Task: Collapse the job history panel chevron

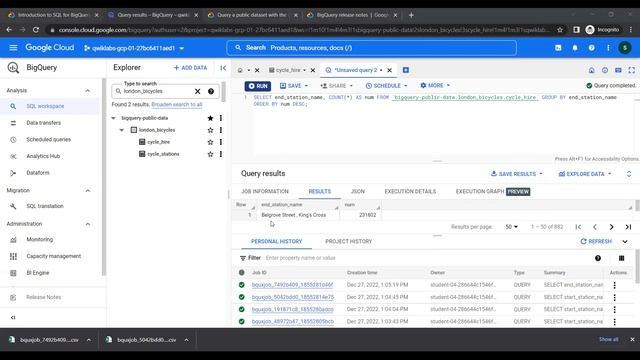Action: pyautogui.click(x=625, y=242)
